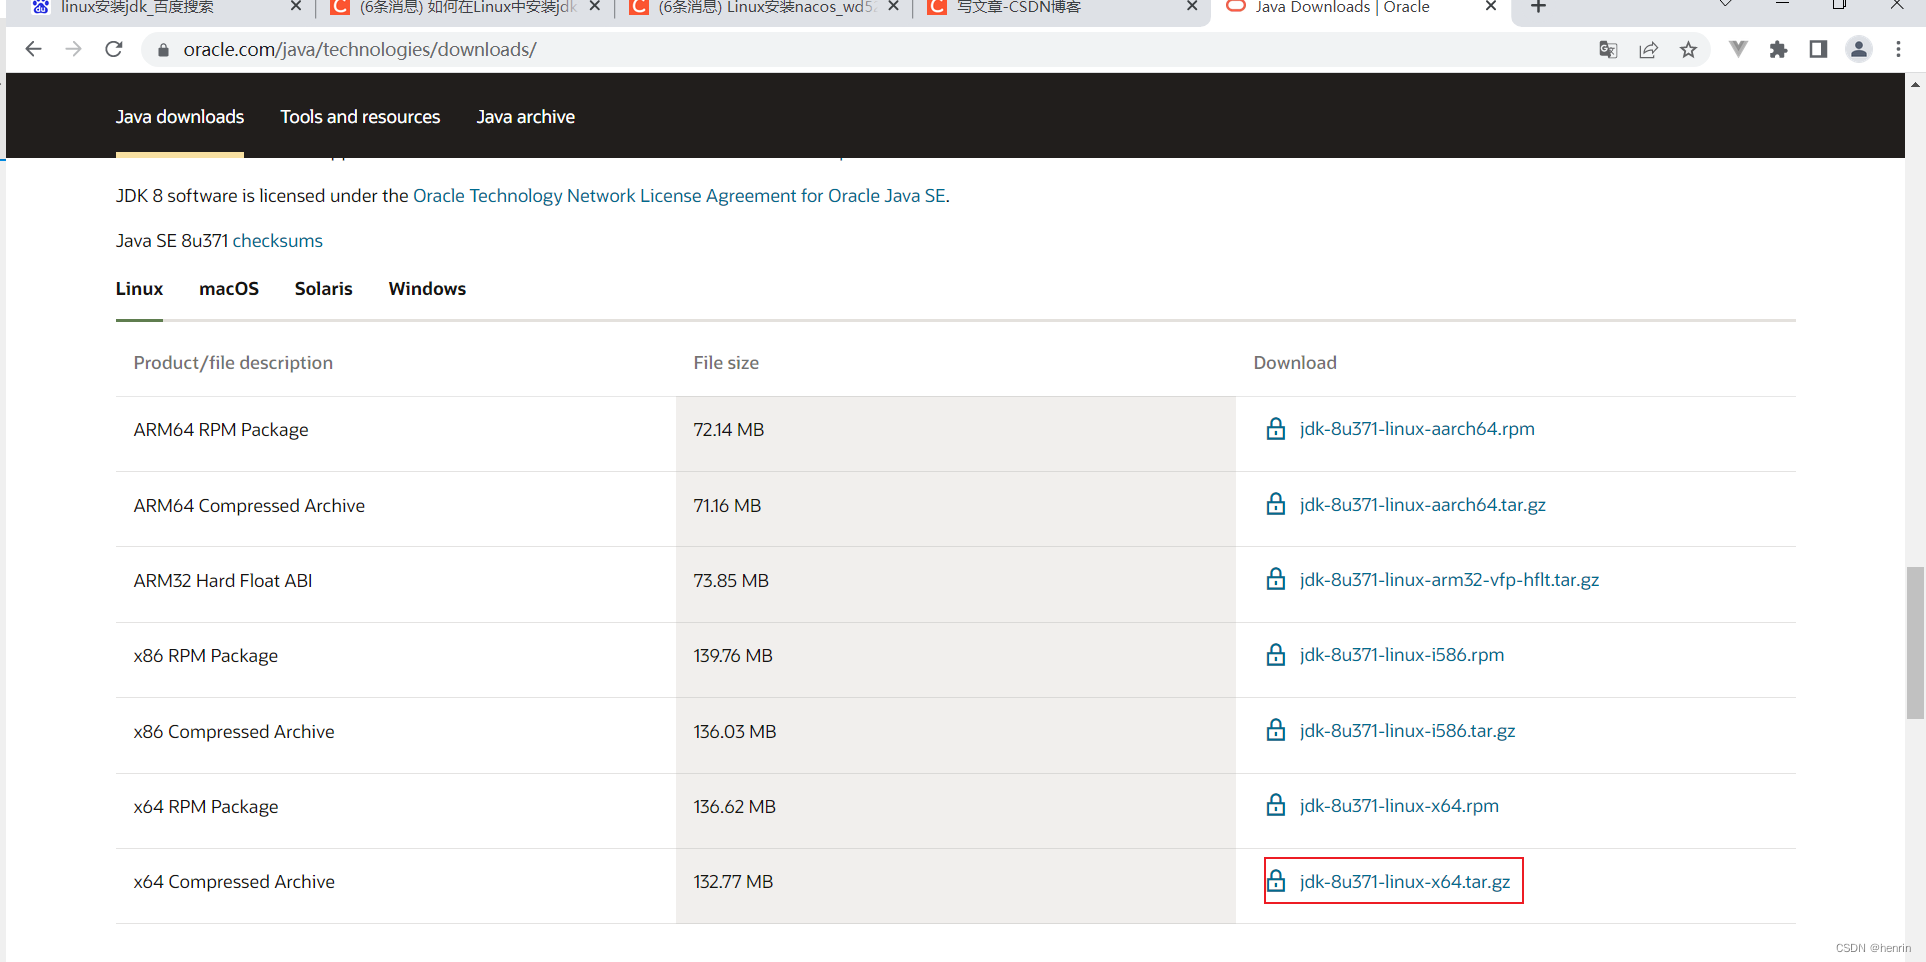Click the page vertical scrollbar thumb
The image size is (1926, 962).
(1915, 643)
